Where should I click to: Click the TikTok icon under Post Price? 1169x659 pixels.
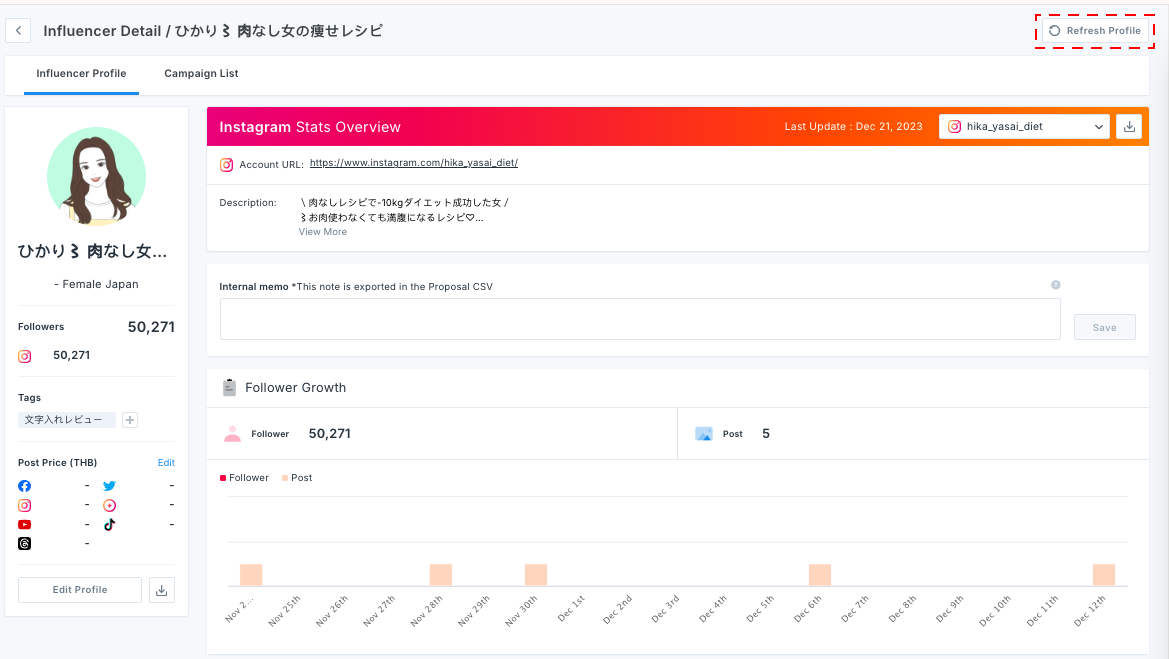coord(110,525)
